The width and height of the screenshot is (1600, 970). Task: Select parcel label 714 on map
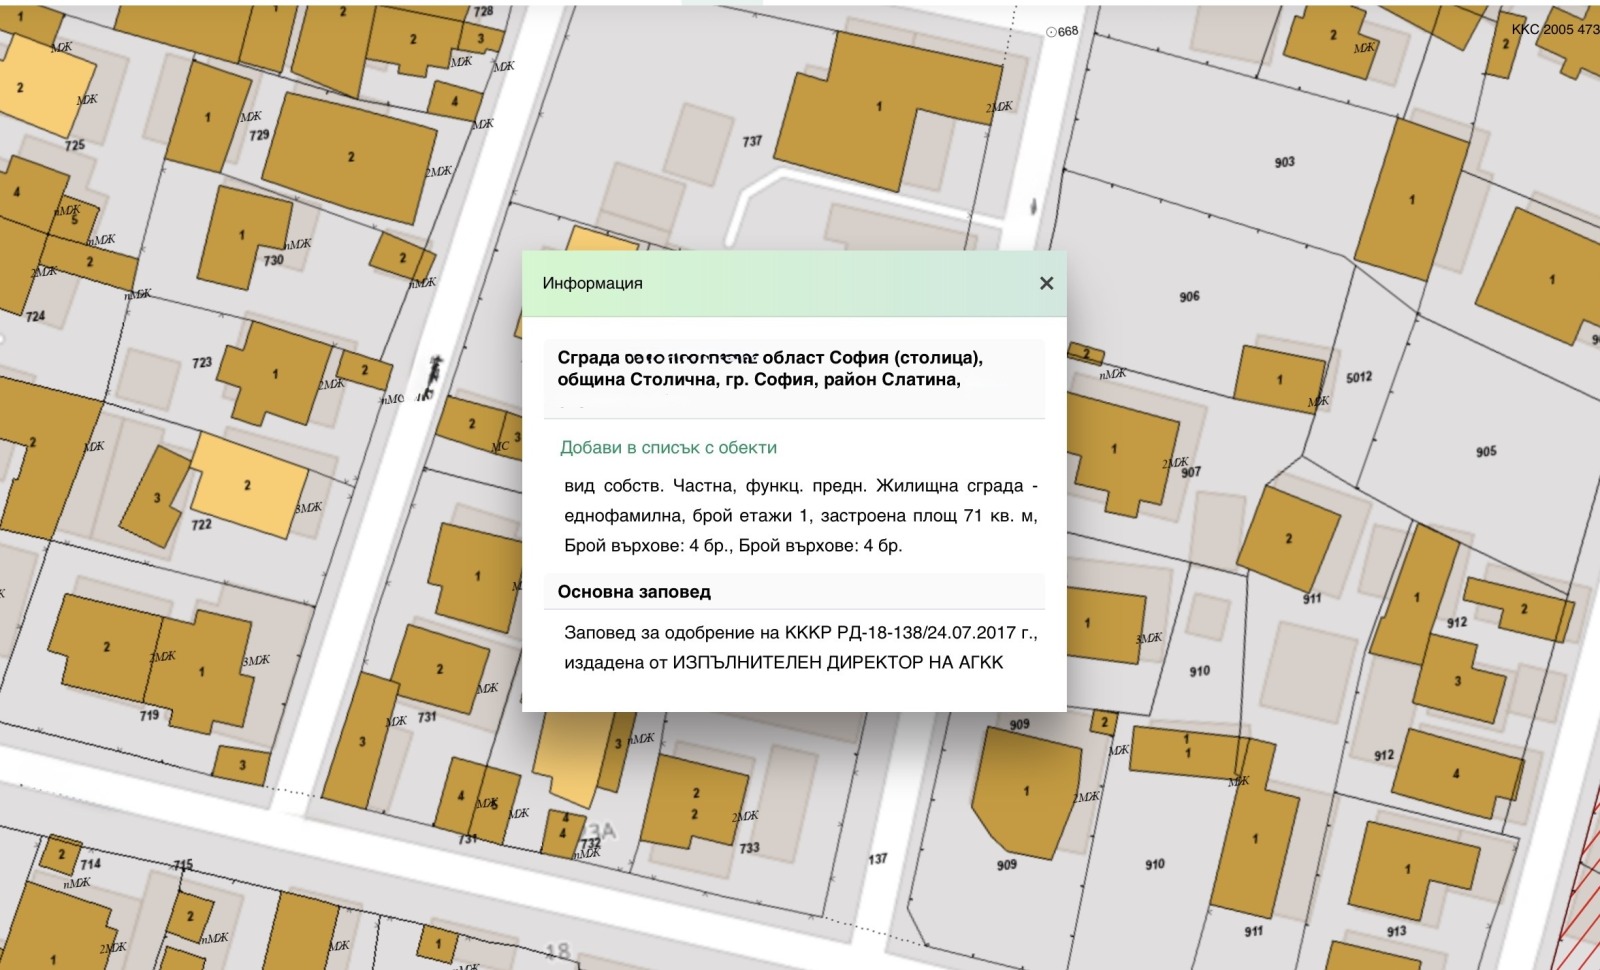pyautogui.click(x=90, y=864)
